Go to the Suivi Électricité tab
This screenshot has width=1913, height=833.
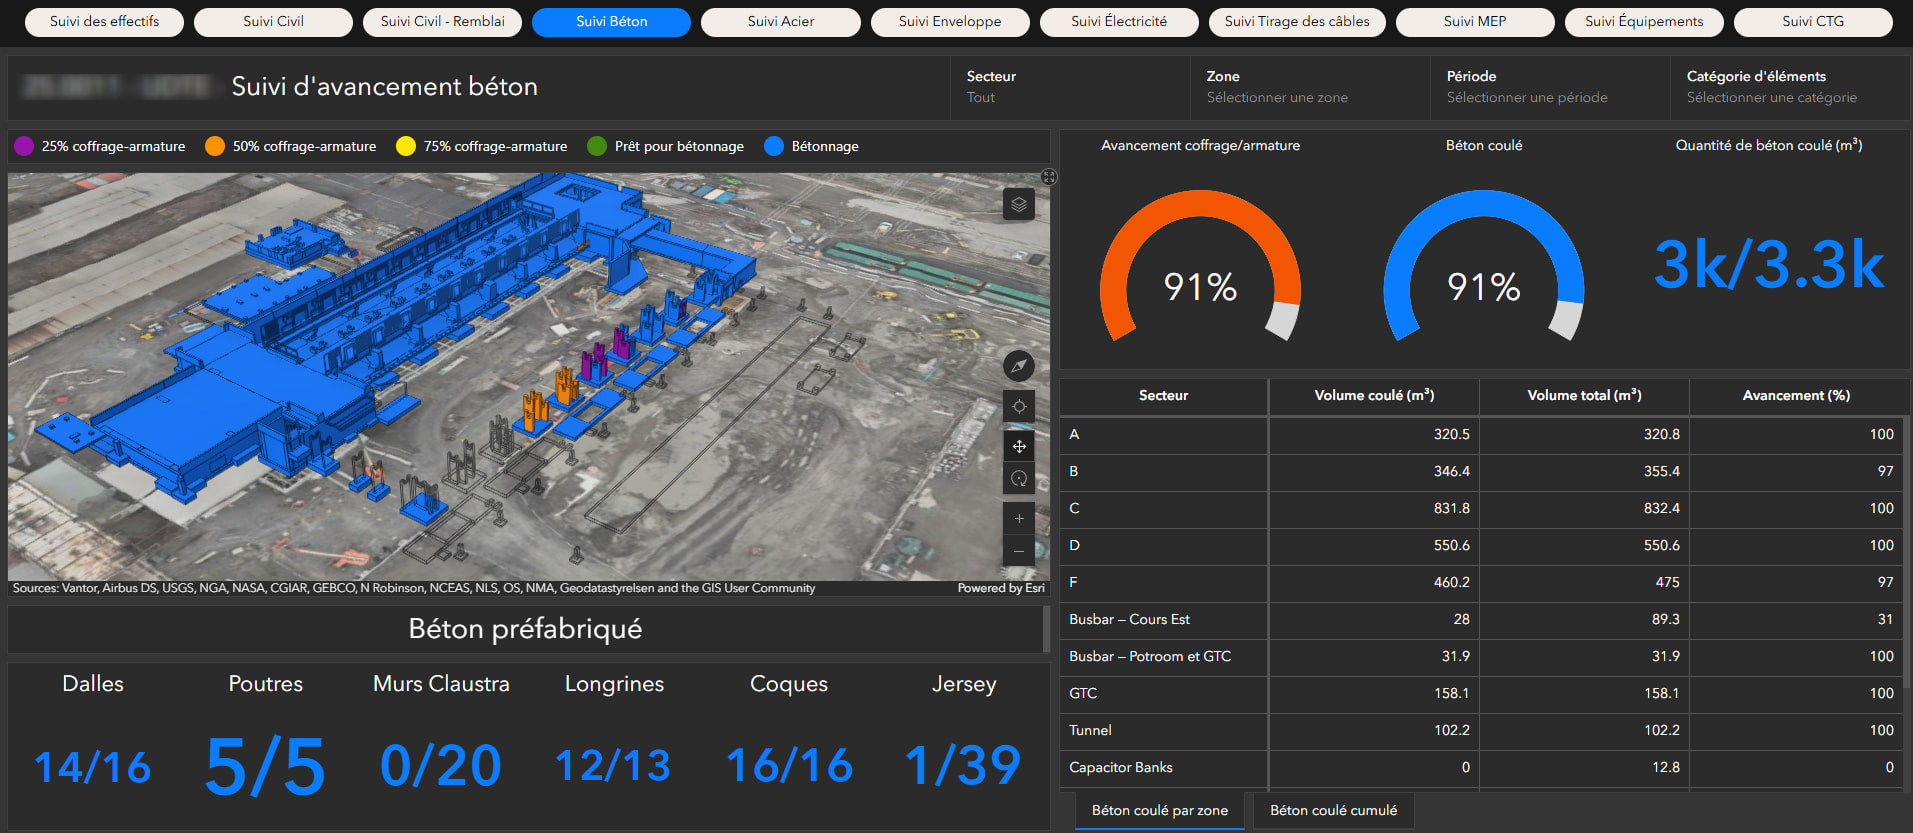(x=1119, y=22)
